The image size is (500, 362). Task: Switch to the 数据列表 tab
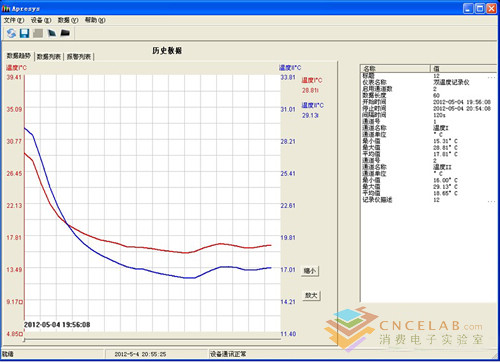coord(49,57)
